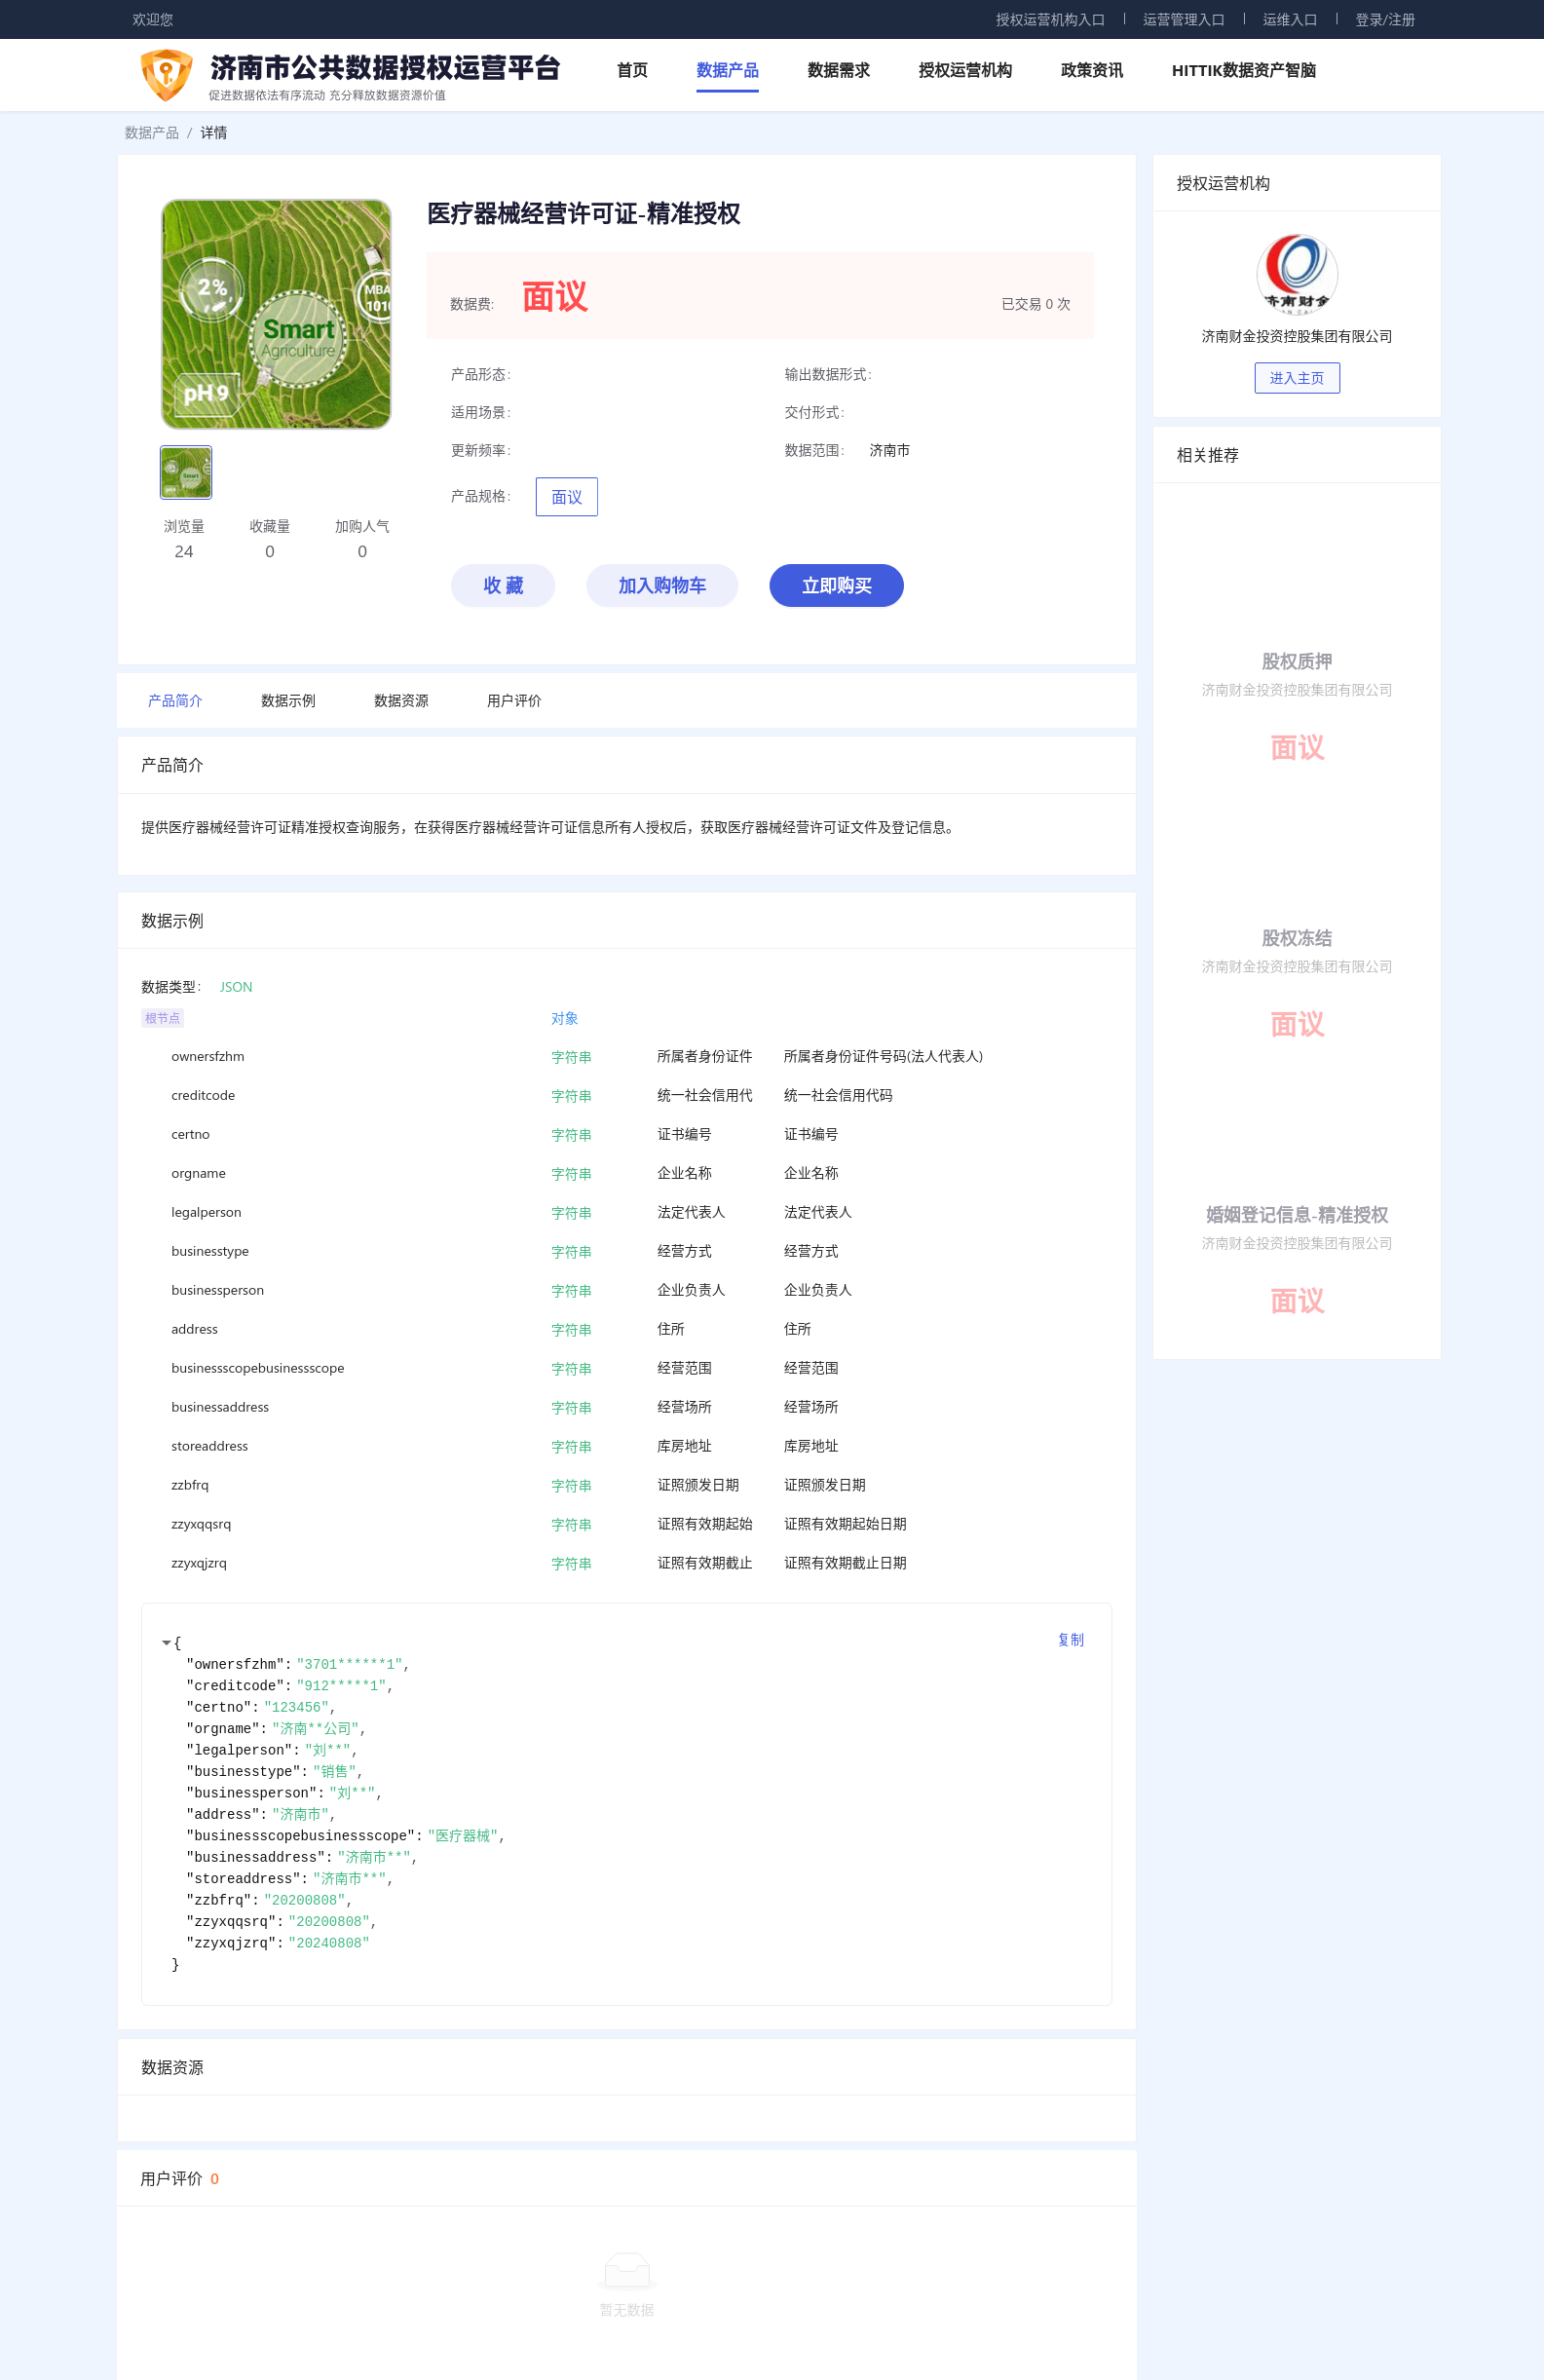The image size is (1544, 2380).
Task: Click 运营管理入口 top link
Action: point(1183,19)
